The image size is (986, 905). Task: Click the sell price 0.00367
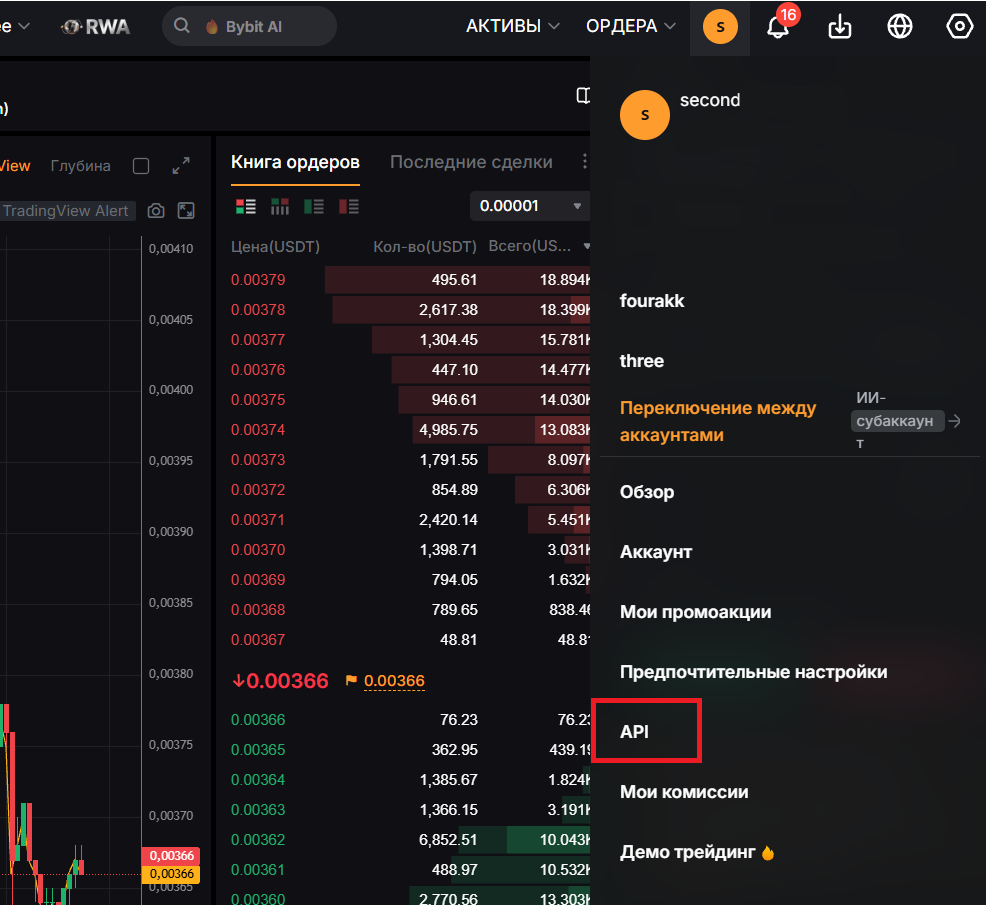click(x=258, y=640)
